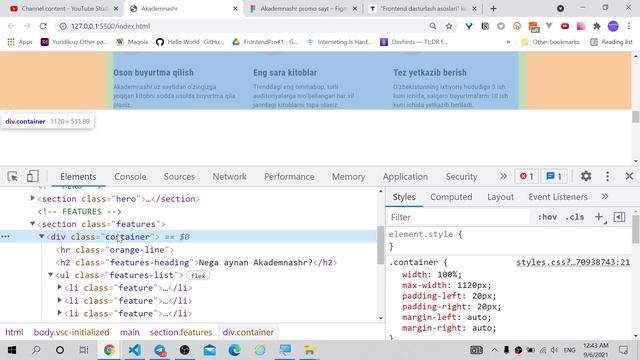
Task: Expand the first li feature node
Action: point(60,287)
